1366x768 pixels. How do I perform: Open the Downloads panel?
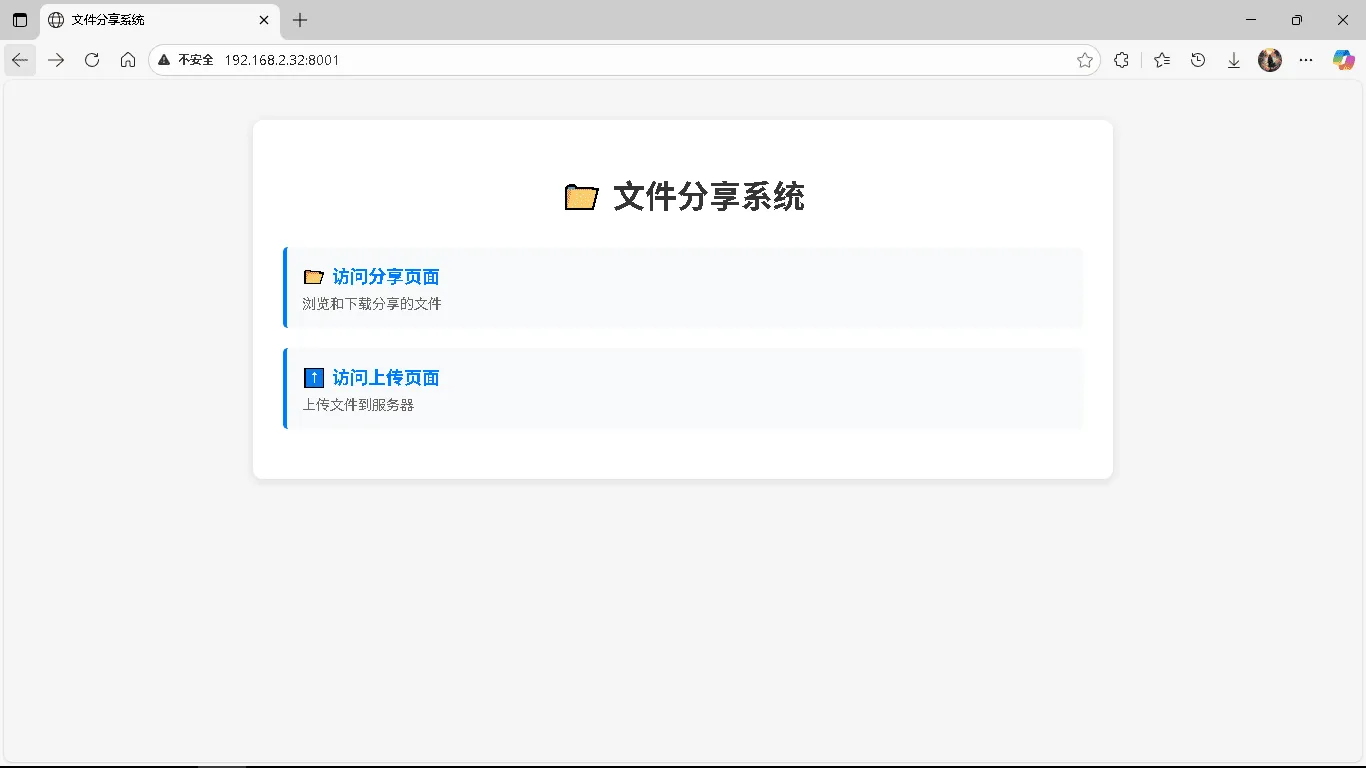[1234, 60]
